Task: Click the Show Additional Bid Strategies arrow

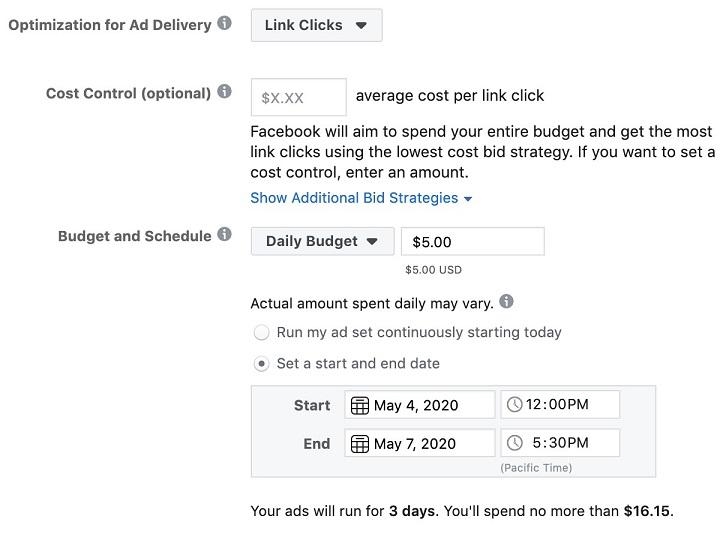Action: coord(468,199)
